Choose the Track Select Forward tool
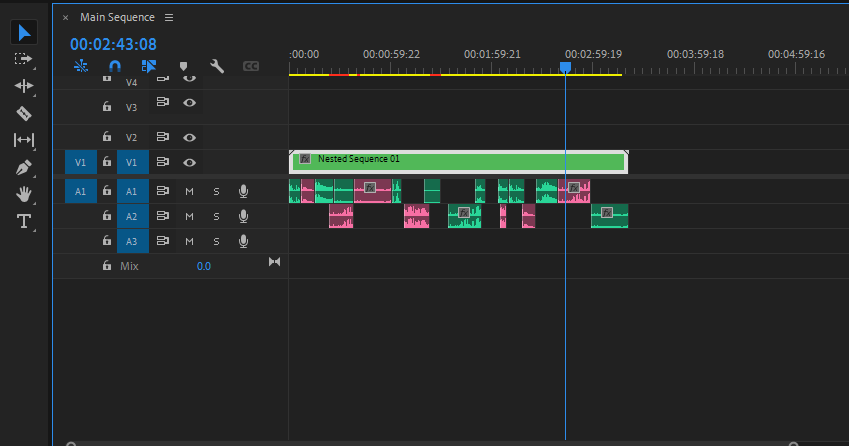 (x=23, y=59)
